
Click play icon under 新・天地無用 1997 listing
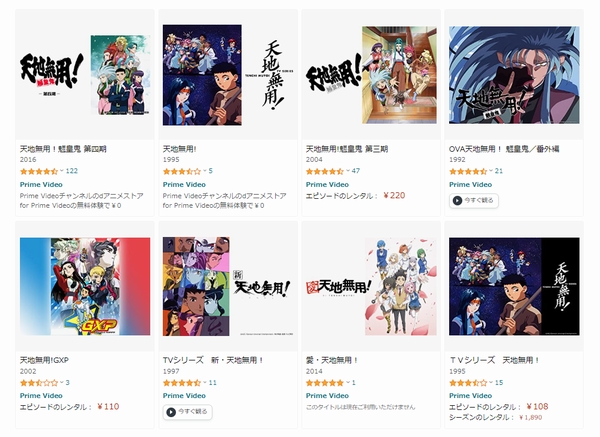pos(171,412)
